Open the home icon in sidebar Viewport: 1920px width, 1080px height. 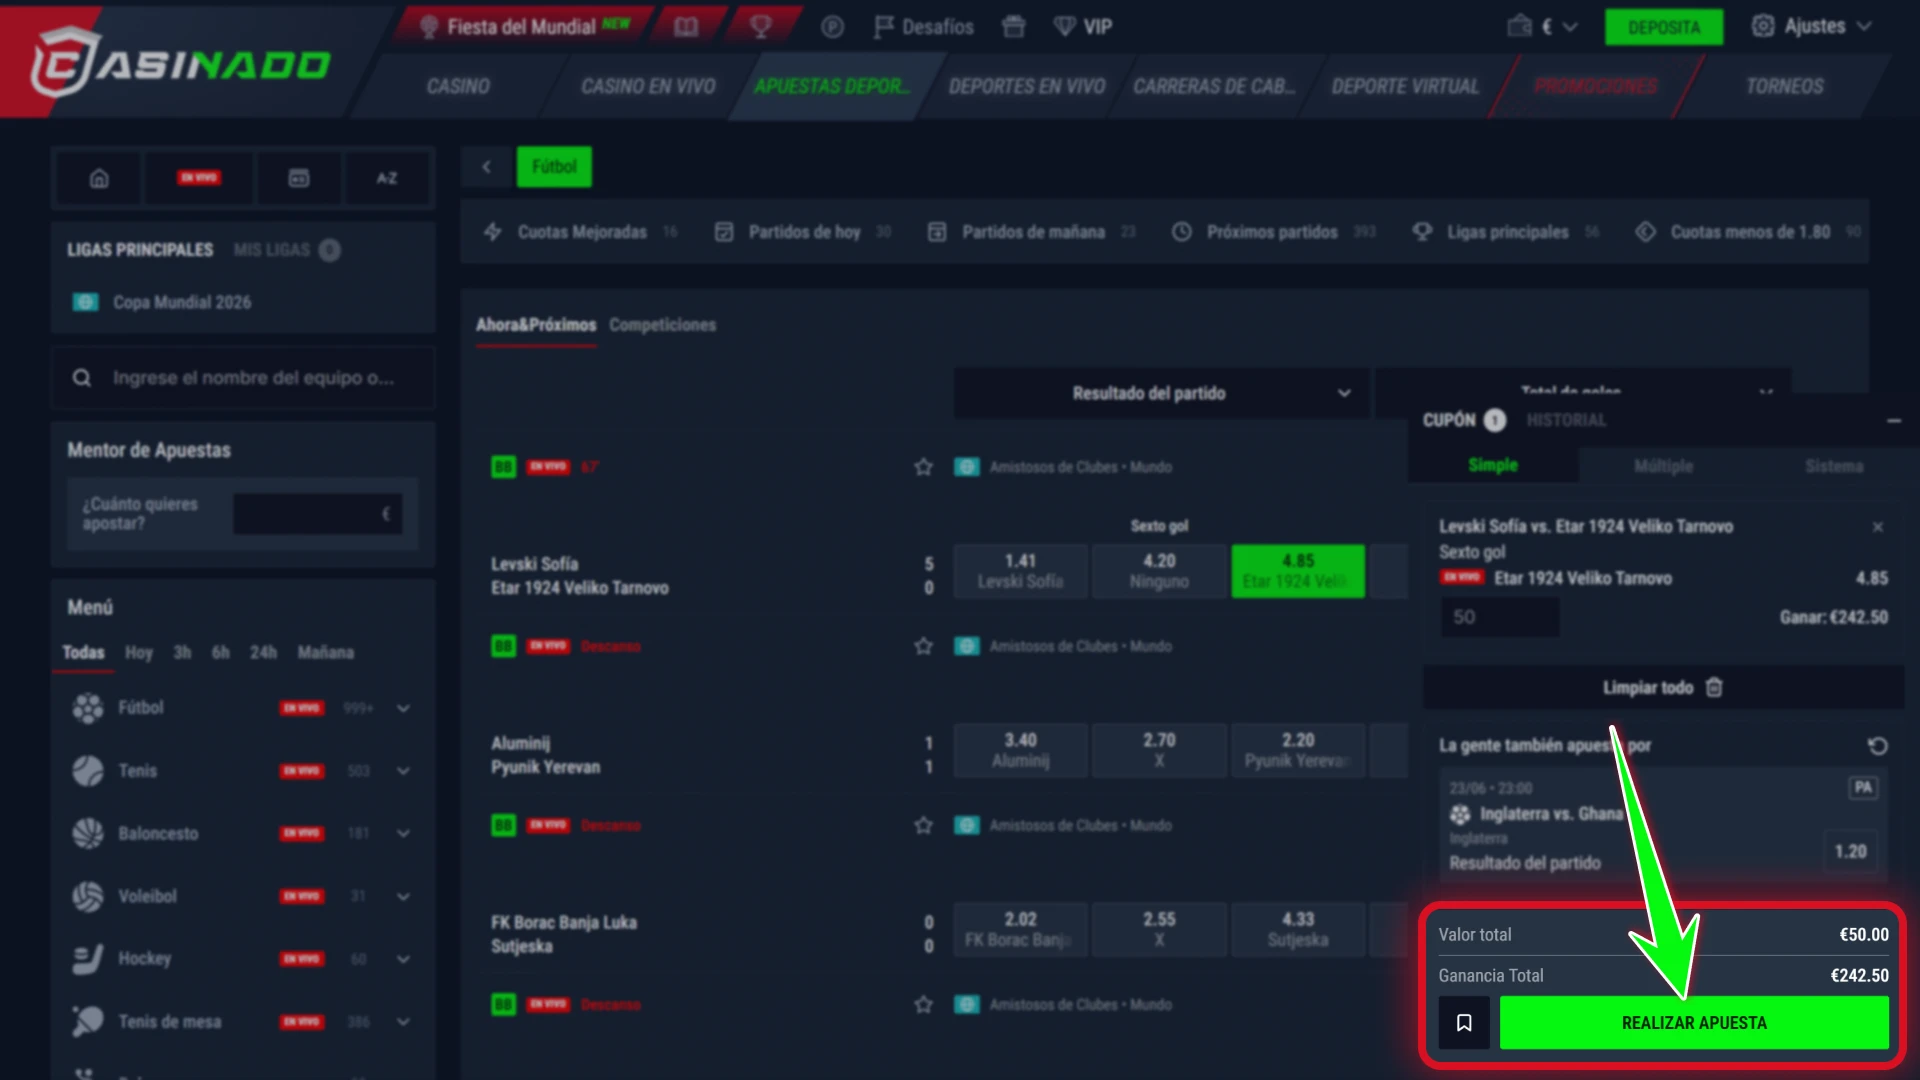pyautogui.click(x=99, y=178)
